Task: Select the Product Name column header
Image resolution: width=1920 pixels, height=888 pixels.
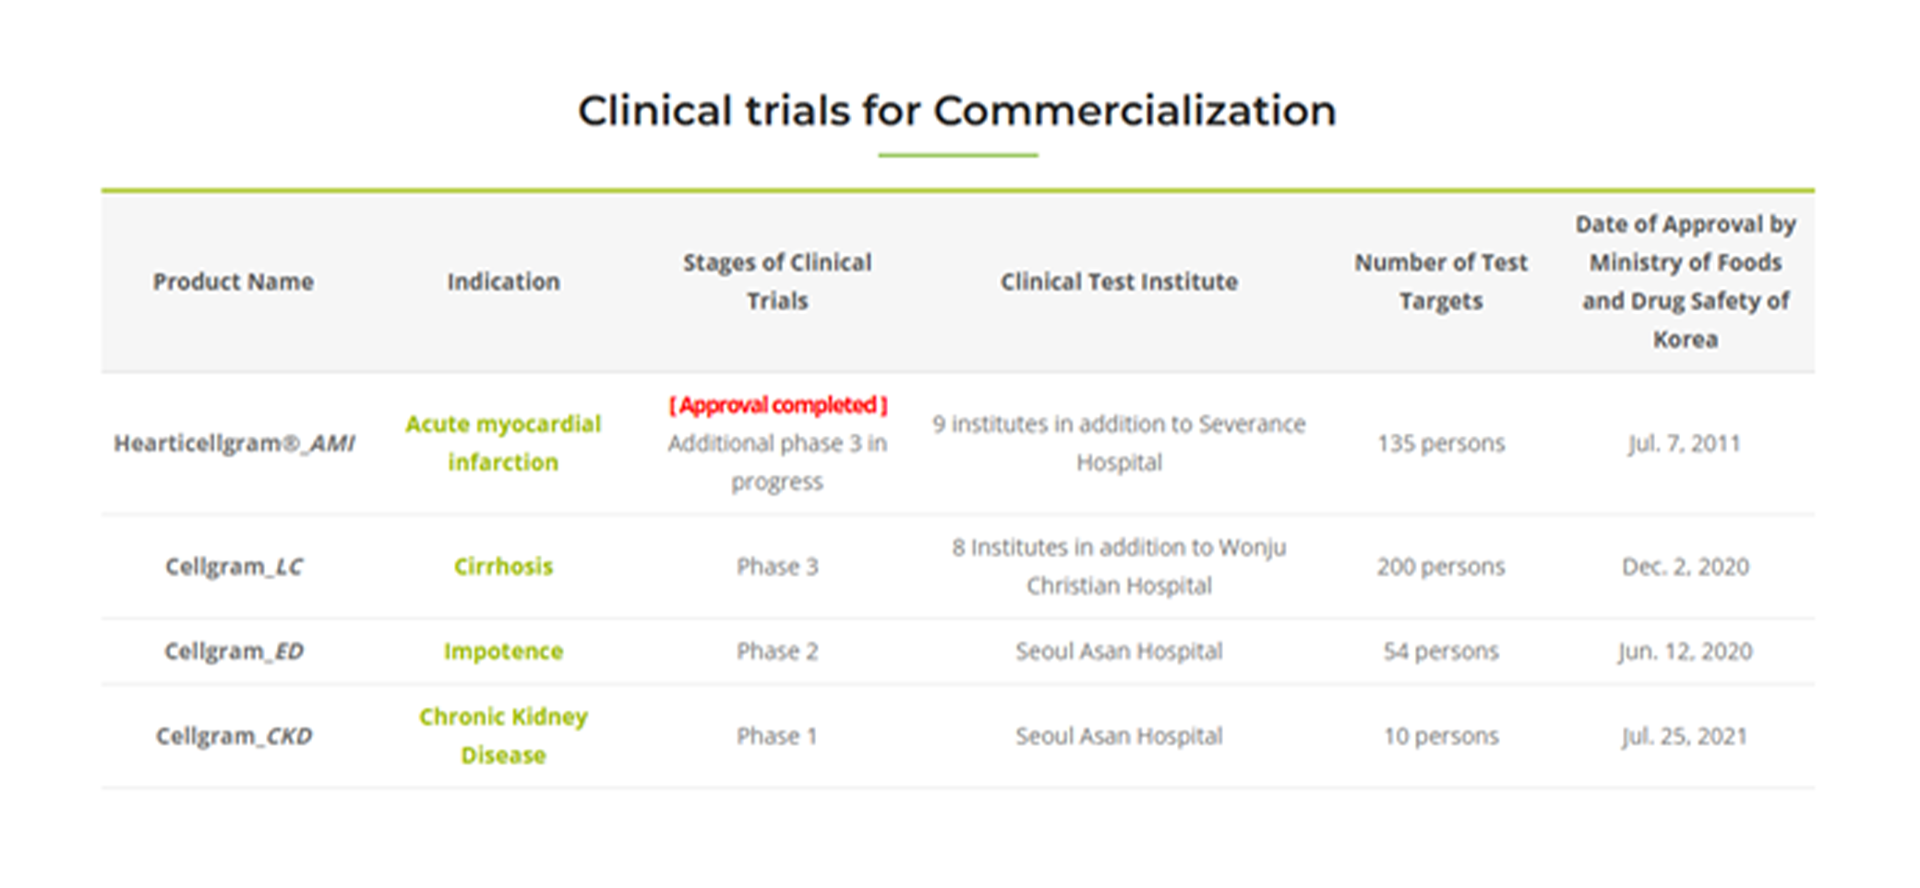Action: [x=233, y=282]
